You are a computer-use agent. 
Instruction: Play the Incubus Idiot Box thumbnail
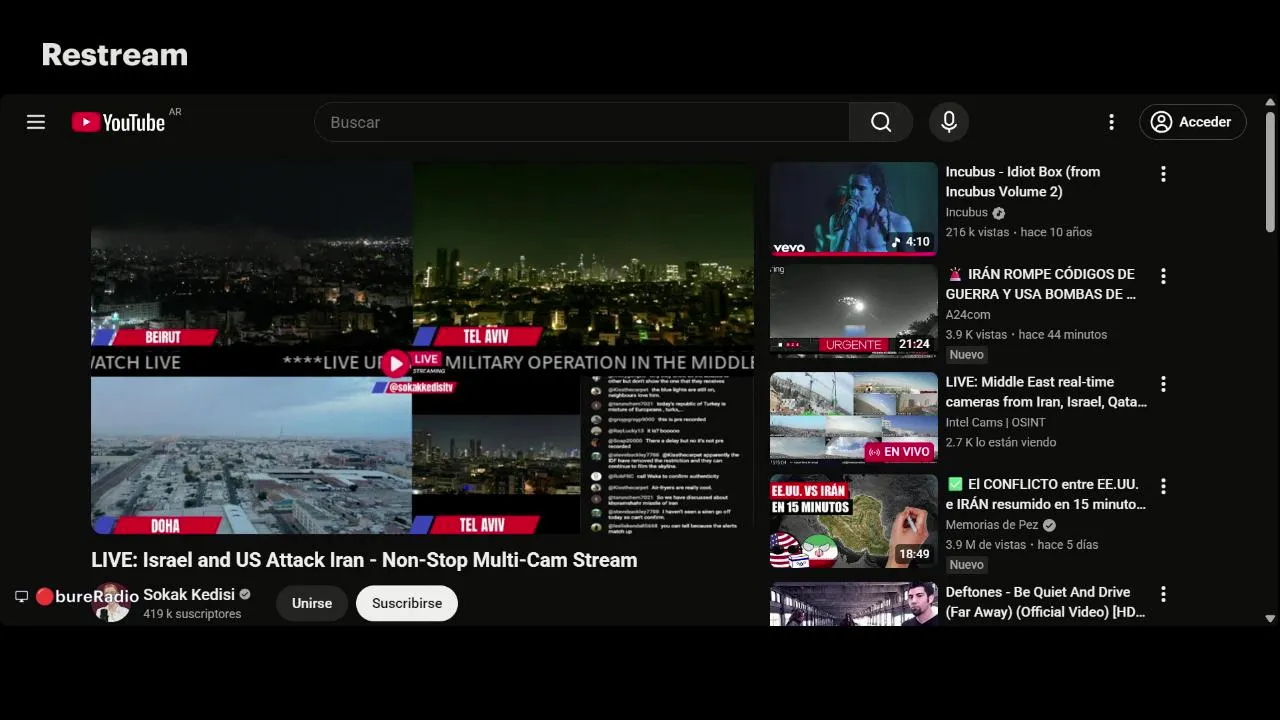[854, 209]
